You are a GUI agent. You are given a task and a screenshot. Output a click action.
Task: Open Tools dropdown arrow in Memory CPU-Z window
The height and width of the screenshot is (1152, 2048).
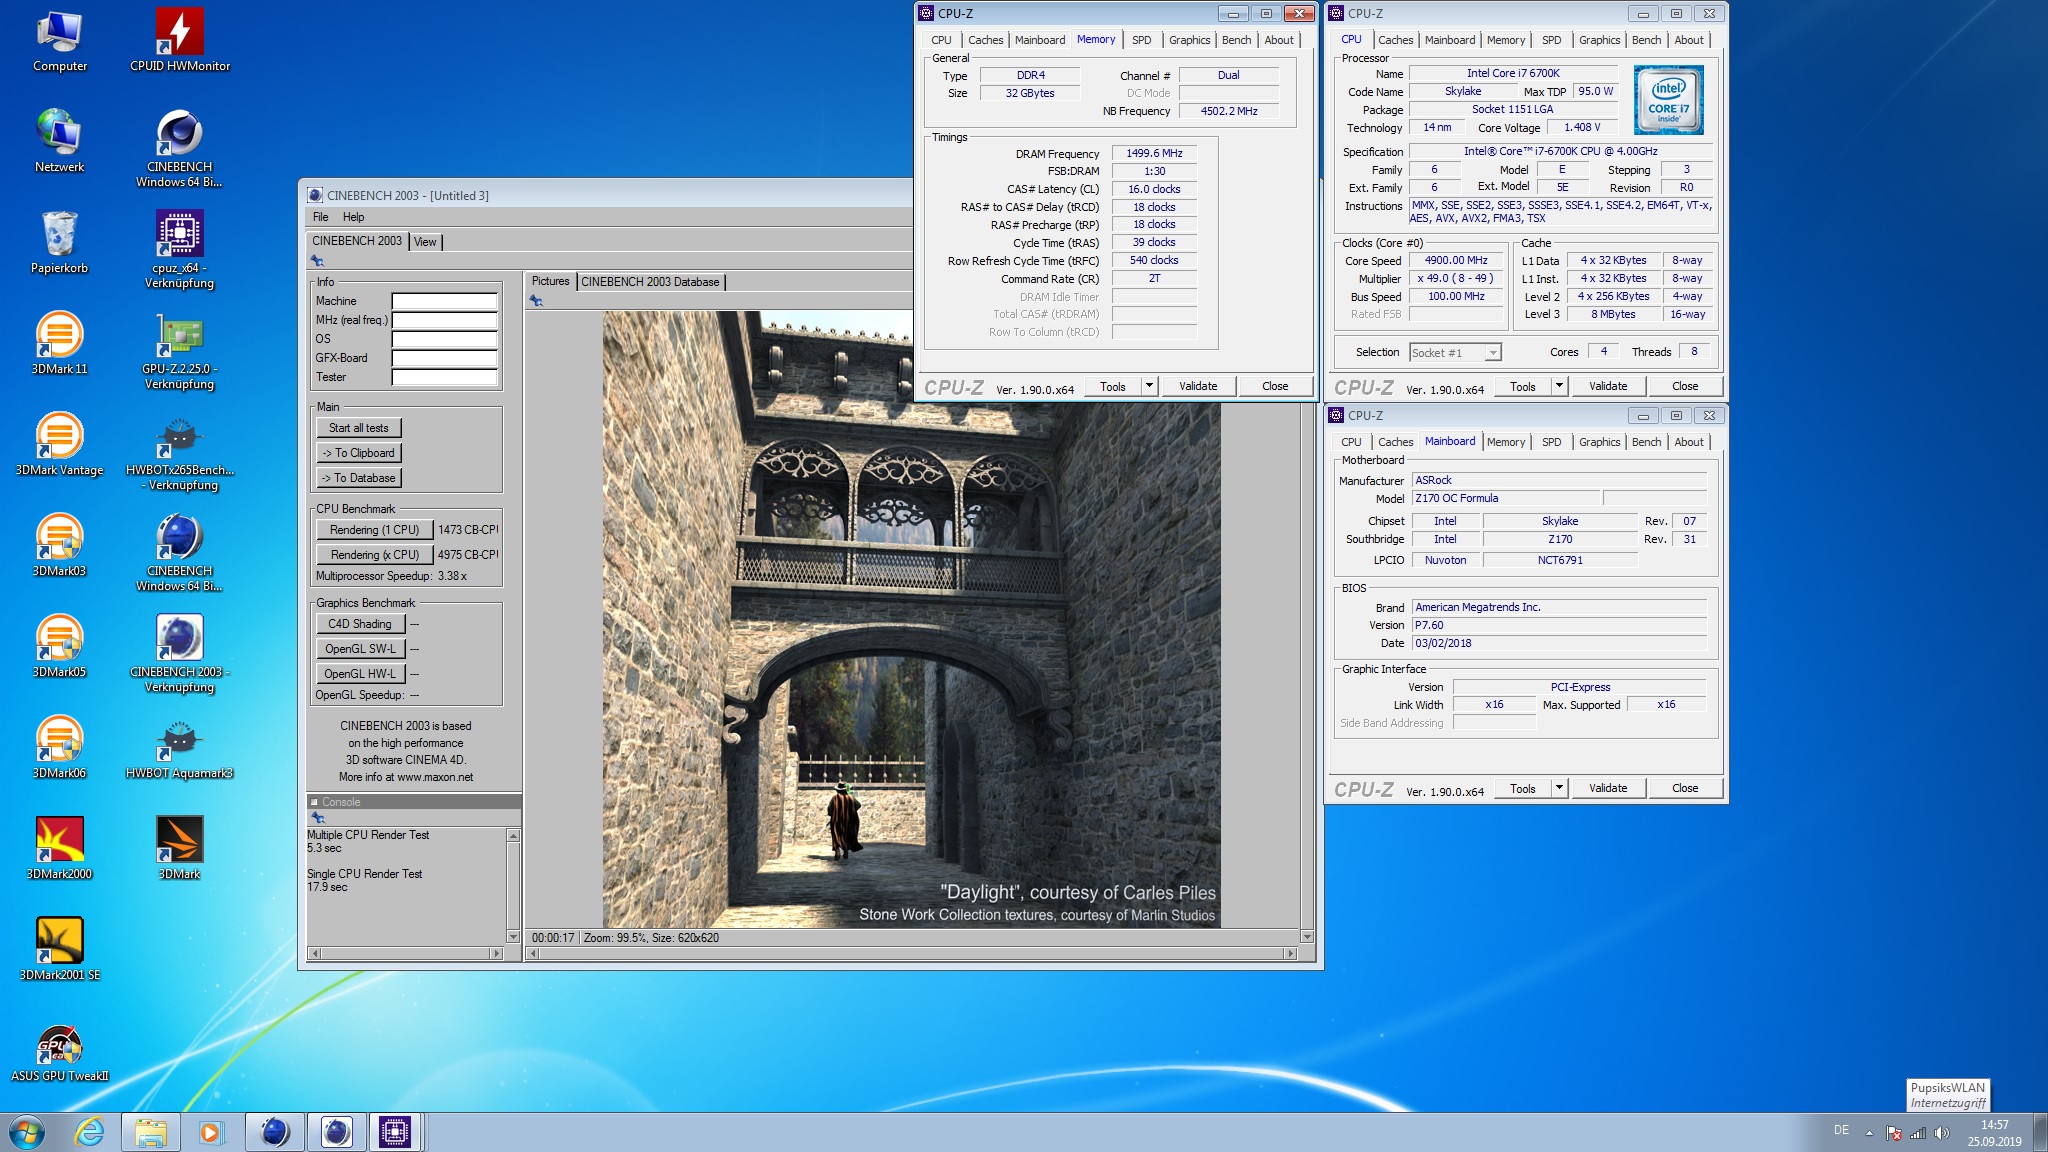click(1149, 386)
